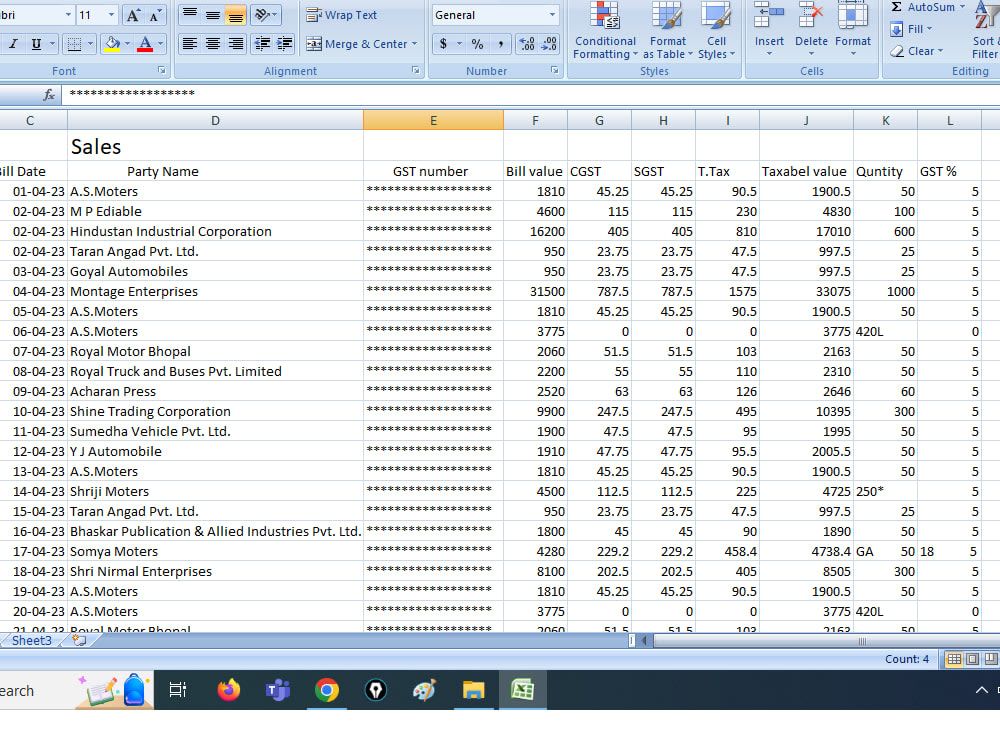Screen dimensions: 1000x750
Task: Apply the yellow Fill Color swatch
Action: (111, 44)
